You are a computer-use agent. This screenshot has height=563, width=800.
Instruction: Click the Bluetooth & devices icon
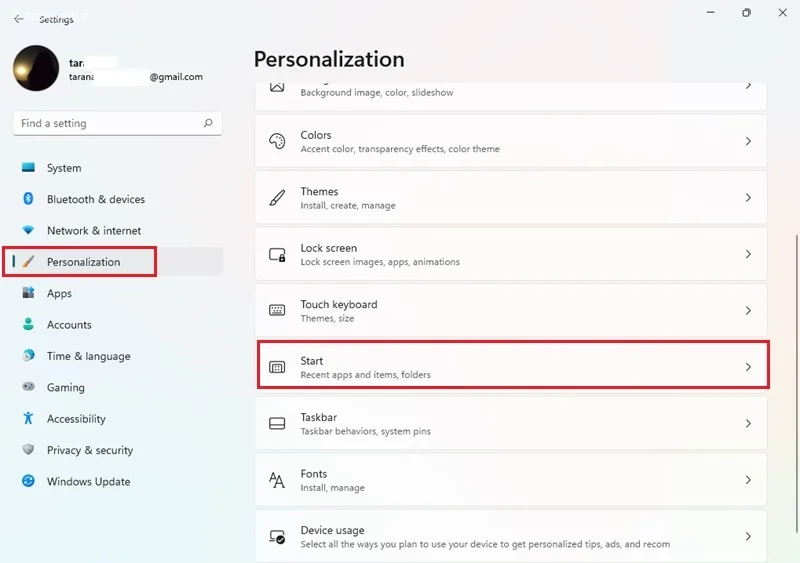28,199
